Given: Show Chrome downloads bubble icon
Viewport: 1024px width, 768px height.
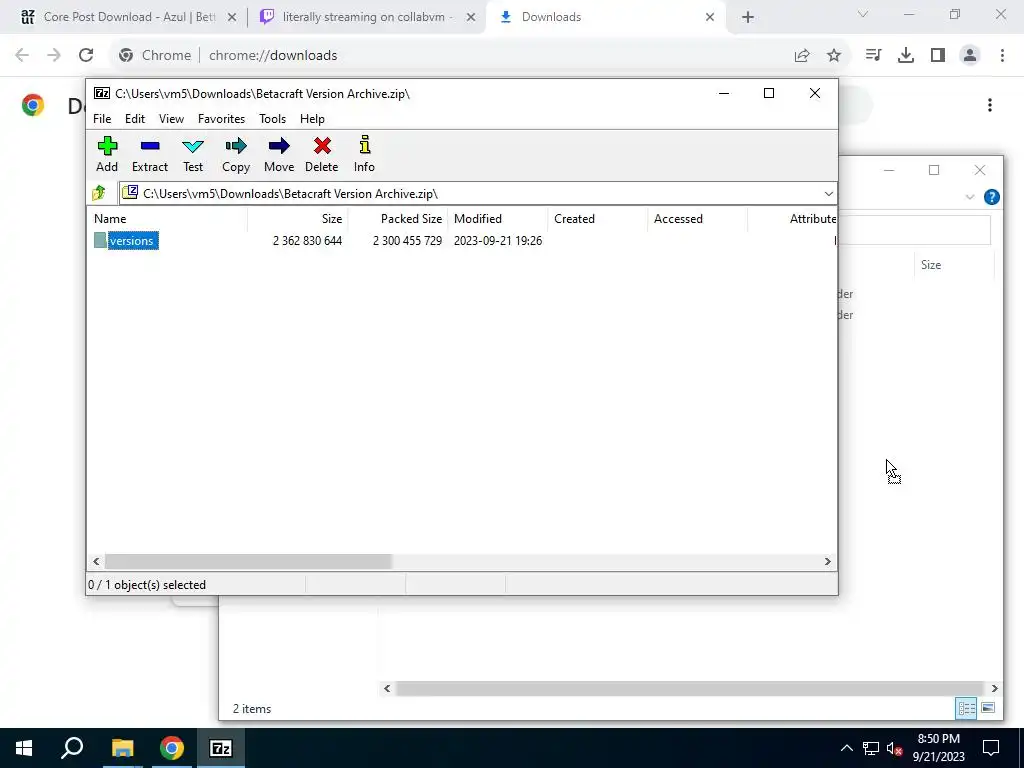Looking at the screenshot, I should pyautogui.click(x=906, y=55).
